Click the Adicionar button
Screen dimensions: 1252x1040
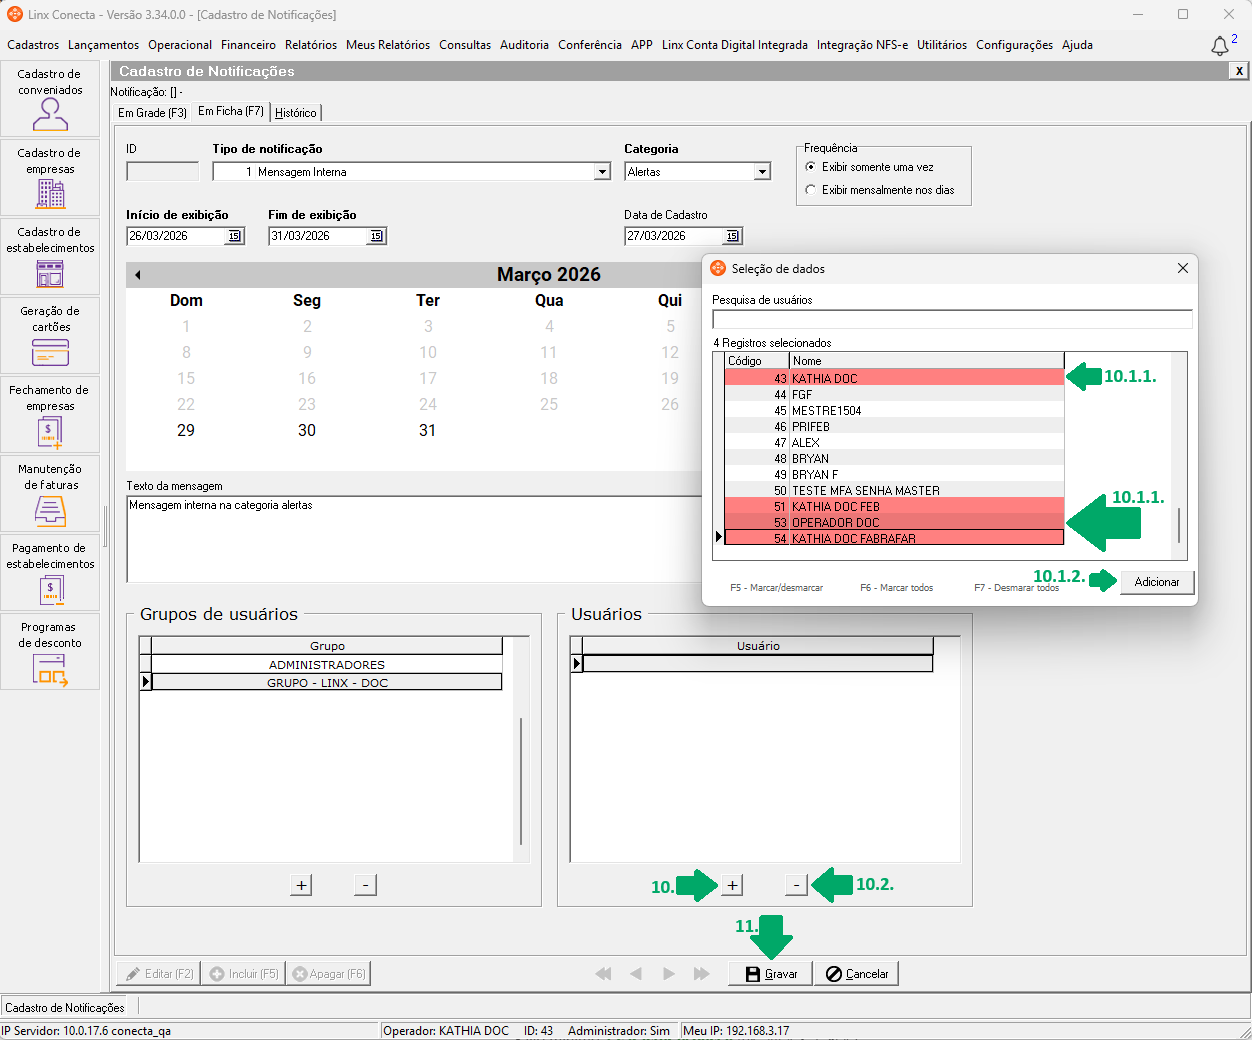tap(1157, 582)
